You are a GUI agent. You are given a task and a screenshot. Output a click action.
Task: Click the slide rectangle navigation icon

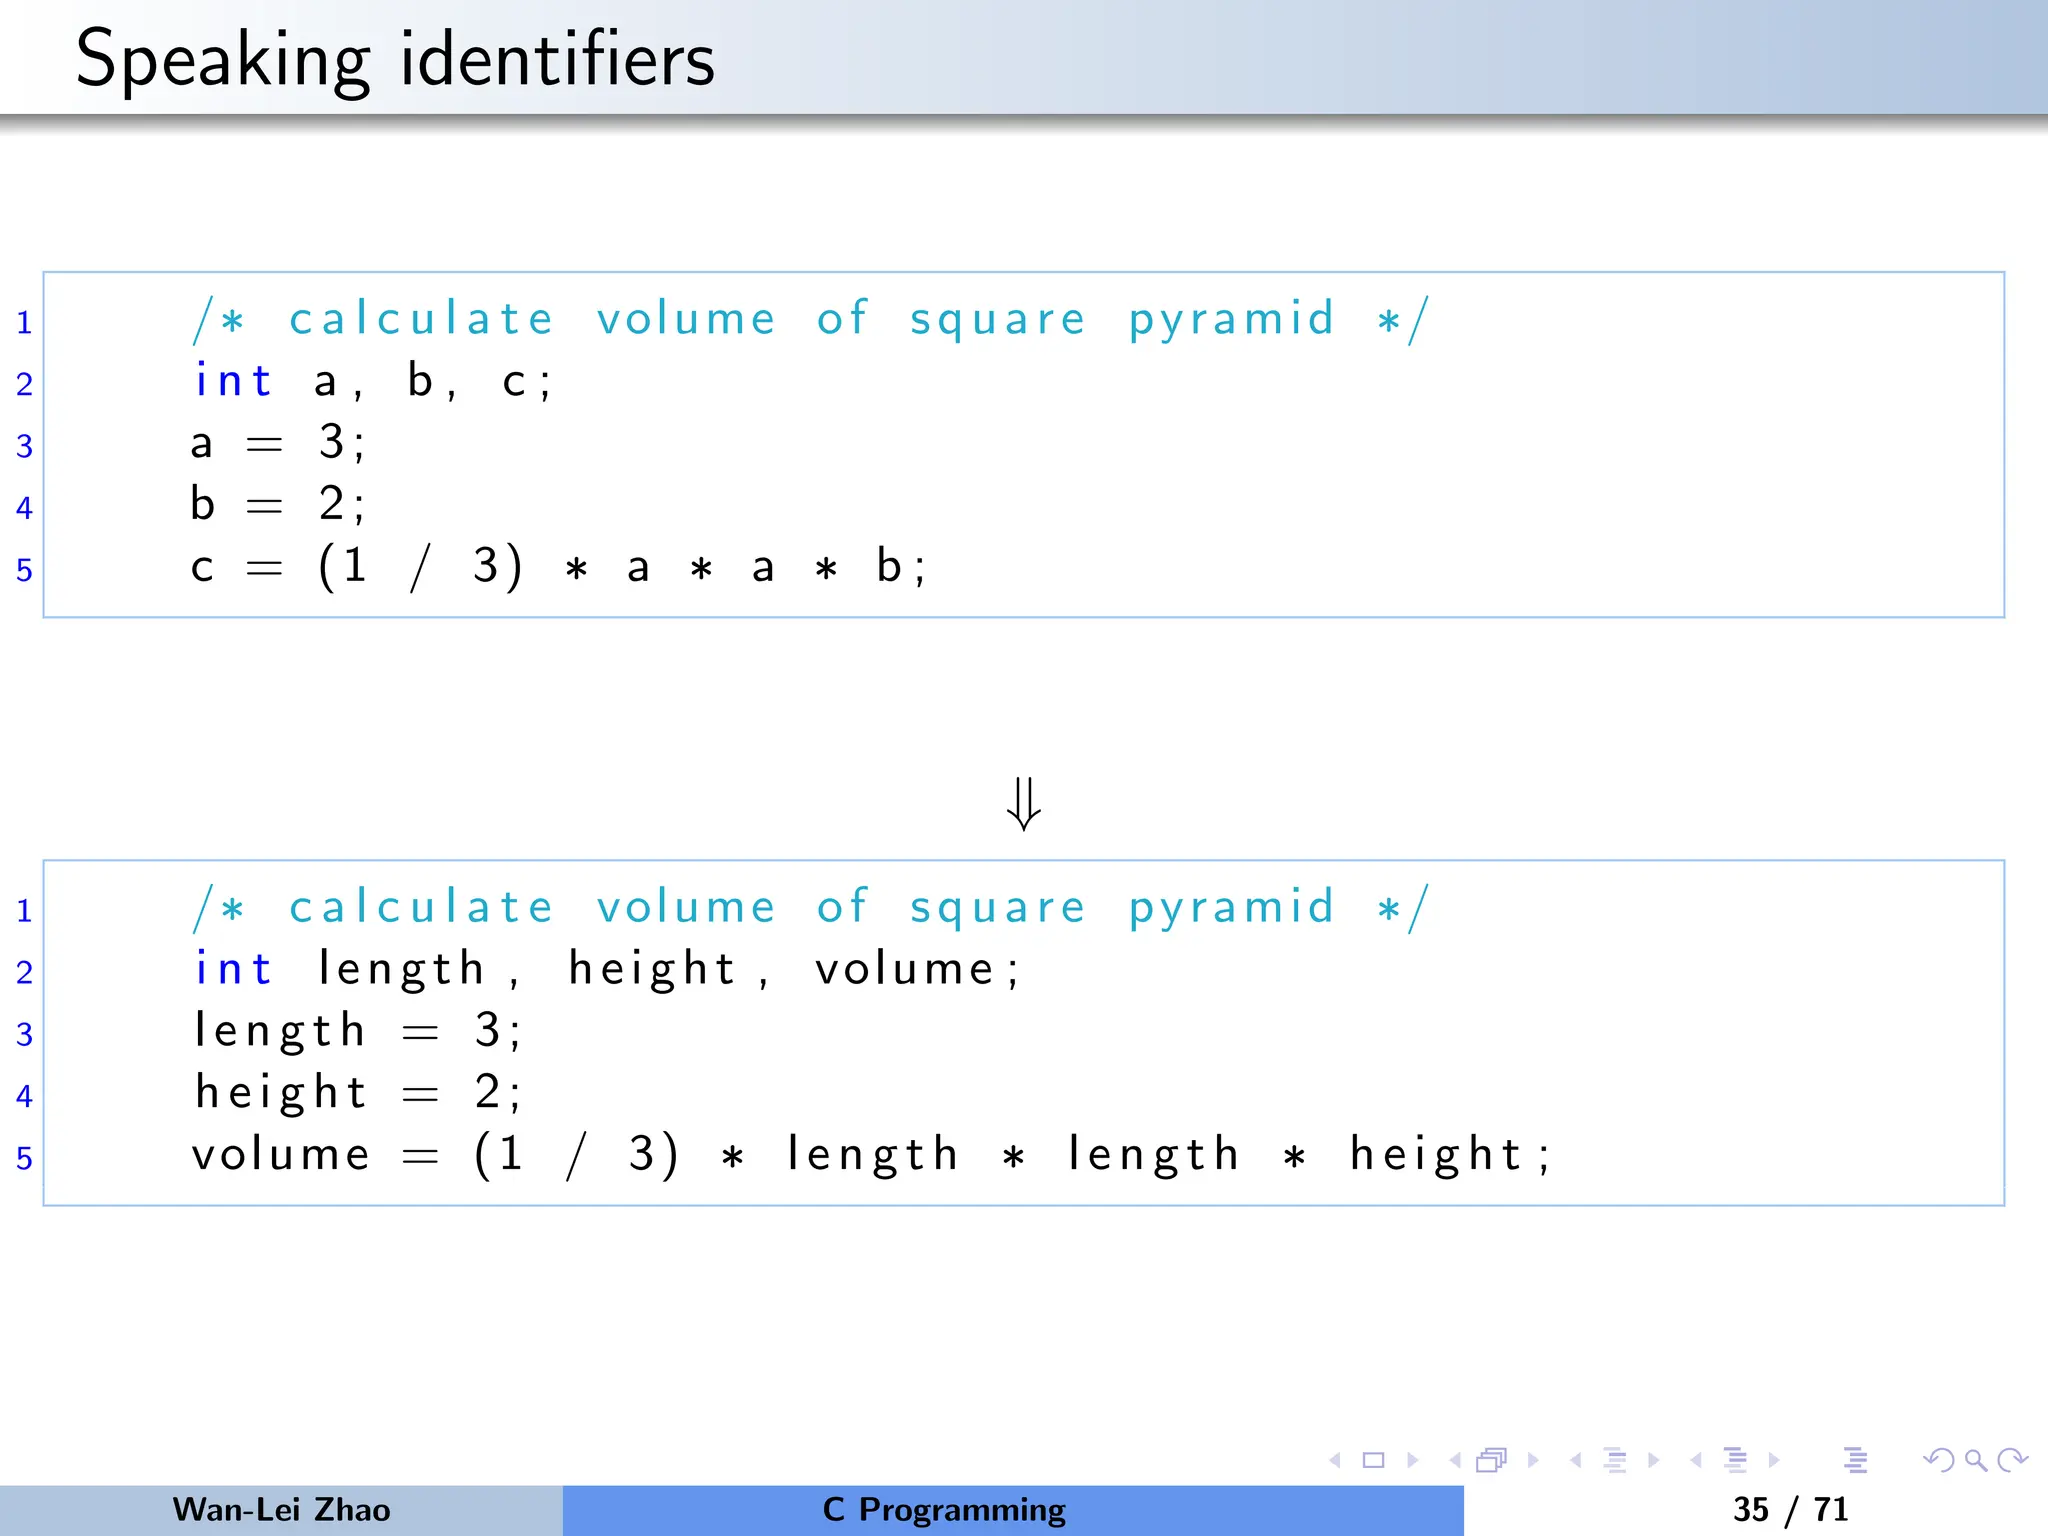pyautogui.click(x=1374, y=1461)
